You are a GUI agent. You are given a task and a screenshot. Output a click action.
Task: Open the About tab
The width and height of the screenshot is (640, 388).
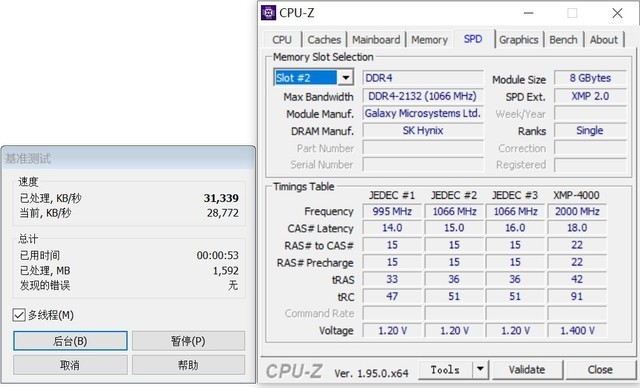[x=604, y=40]
